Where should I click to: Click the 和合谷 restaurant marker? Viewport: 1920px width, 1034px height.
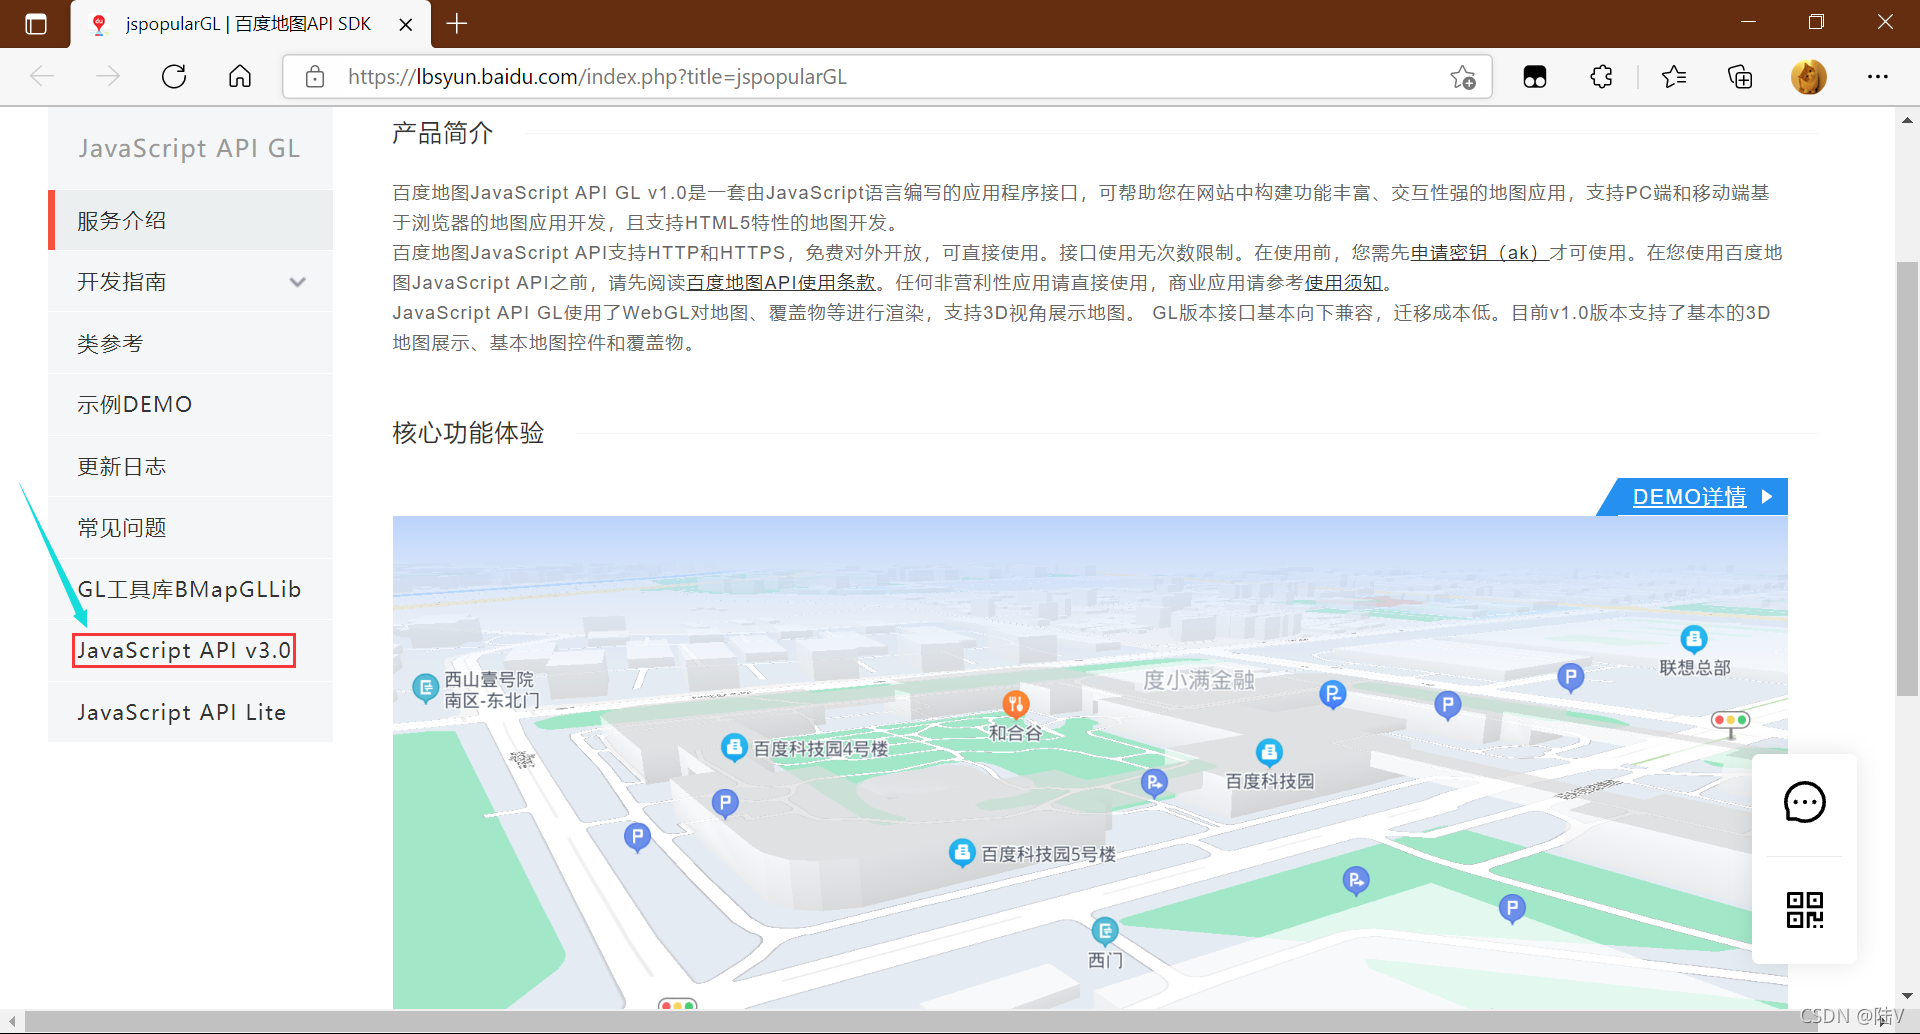1016,704
